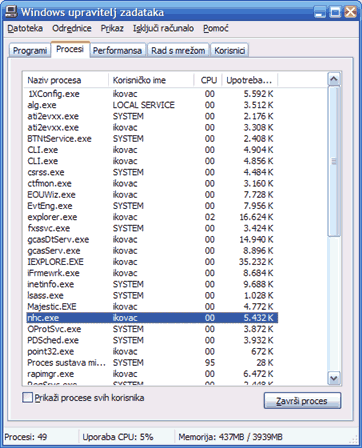Click Uporaba CPU: 5% status entry
This screenshot has height=448, width=362.
pos(118,437)
